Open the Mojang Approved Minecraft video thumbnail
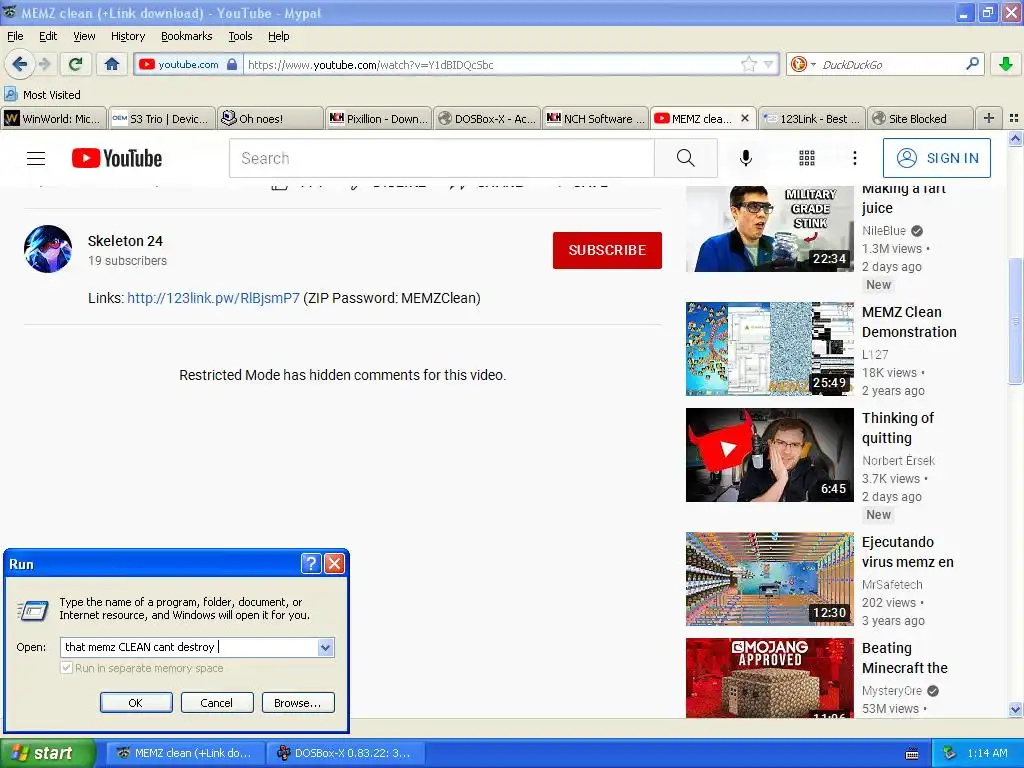The height and width of the screenshot is (768, 1024). click(x=769, y=678)
